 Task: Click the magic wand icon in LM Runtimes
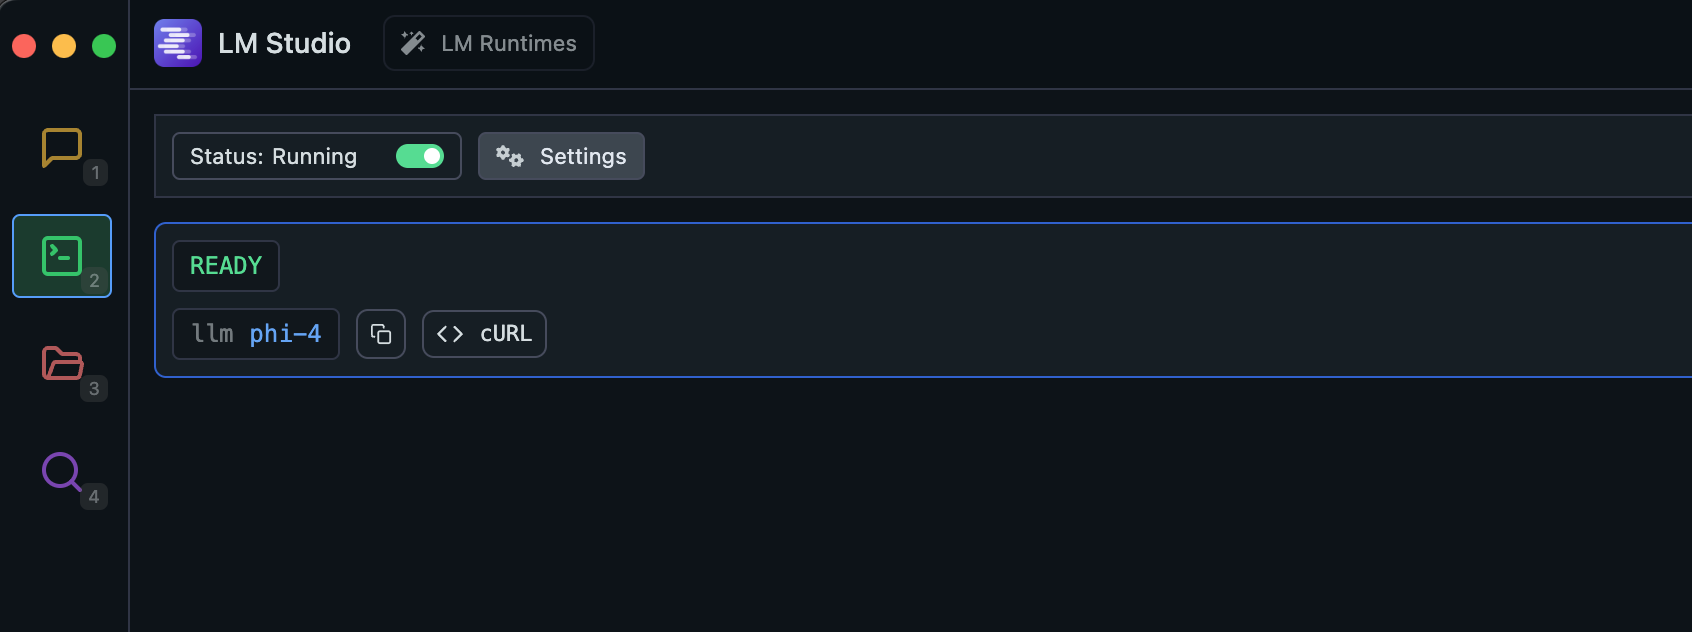tap(413, 43)
